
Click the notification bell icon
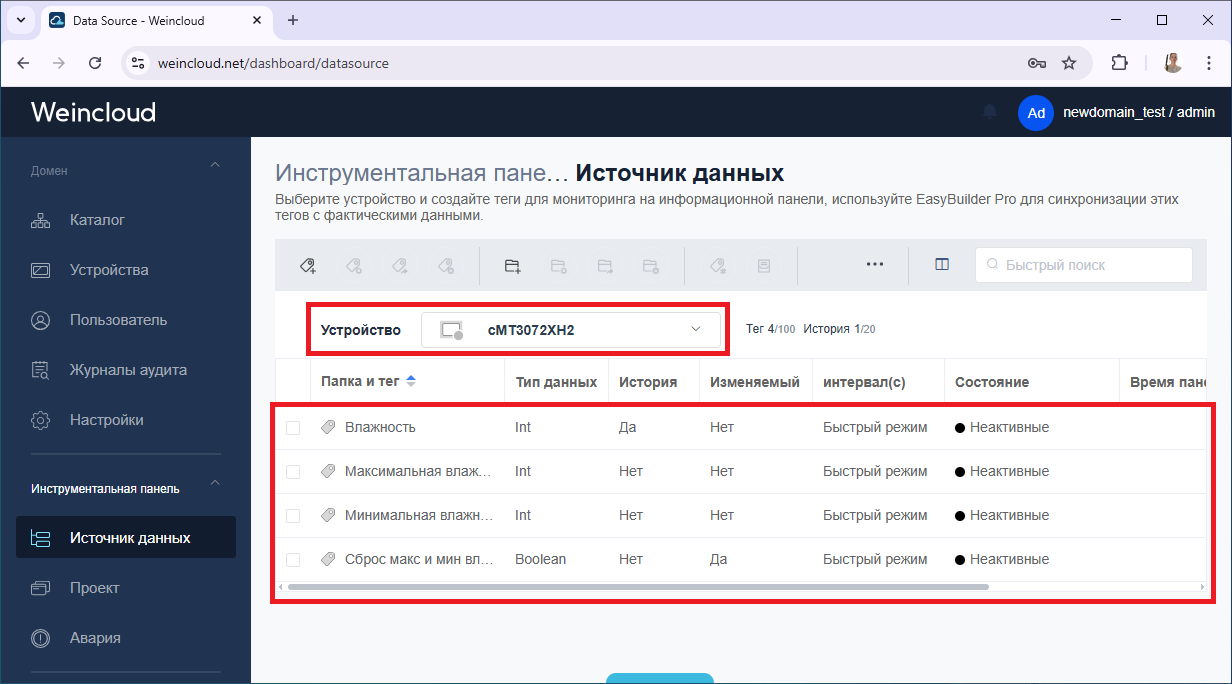pos(990,112)
